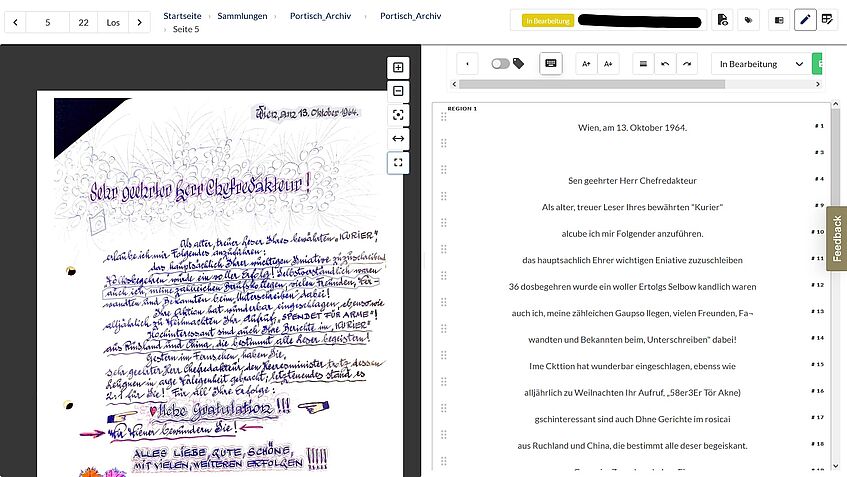Click the small left chevron in editor toolbar
The width and height of the screenshot is (847, 477).
coord(467,64)
